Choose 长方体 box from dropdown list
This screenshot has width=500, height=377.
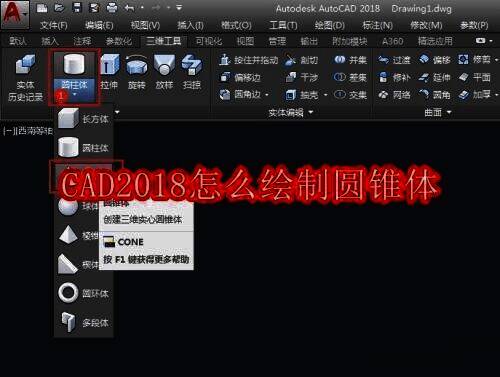coord(83,119)
